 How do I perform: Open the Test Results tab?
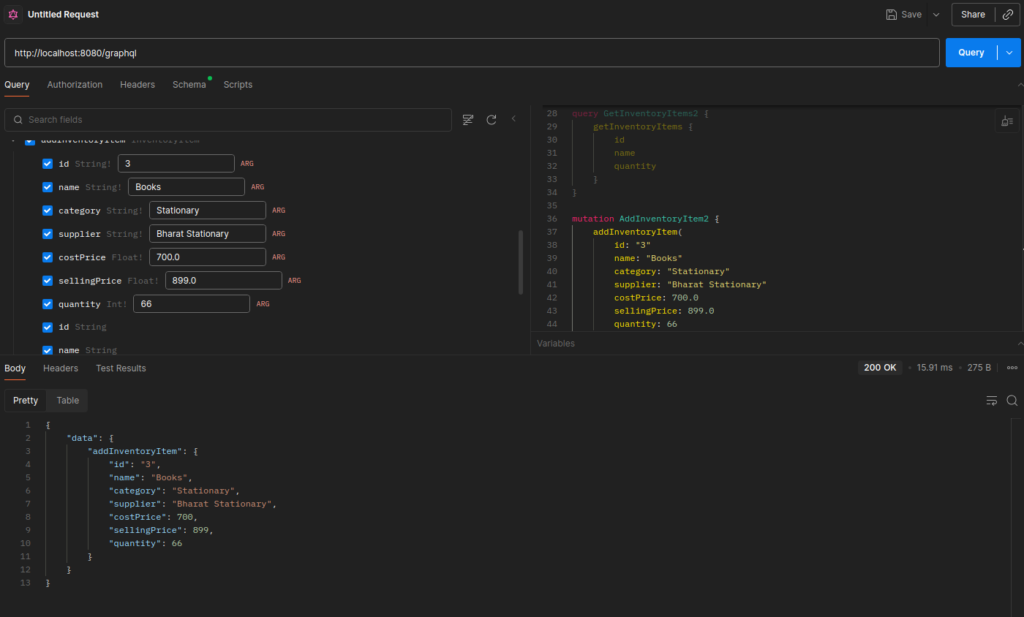tap(121, 367)
